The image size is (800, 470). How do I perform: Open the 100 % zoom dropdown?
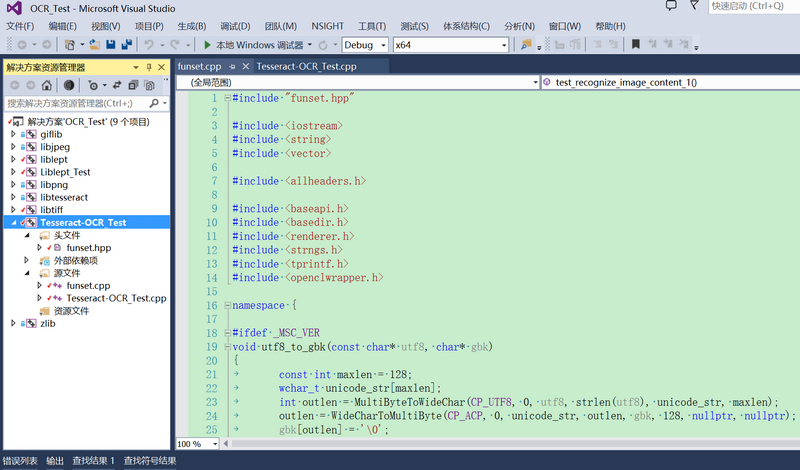click(197, 444)
